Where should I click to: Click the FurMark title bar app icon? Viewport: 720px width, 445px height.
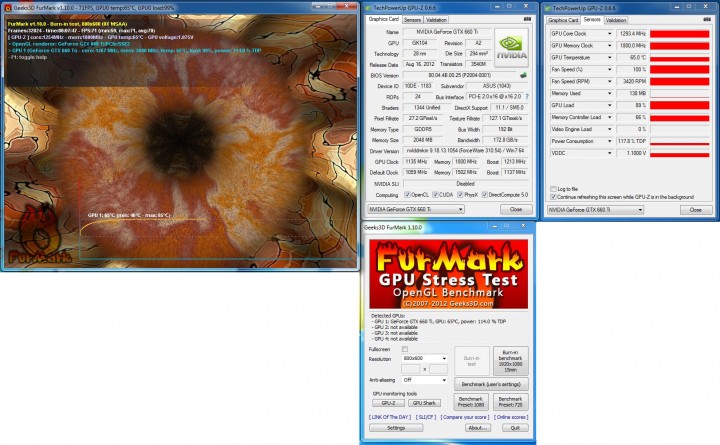click(7, 7)
